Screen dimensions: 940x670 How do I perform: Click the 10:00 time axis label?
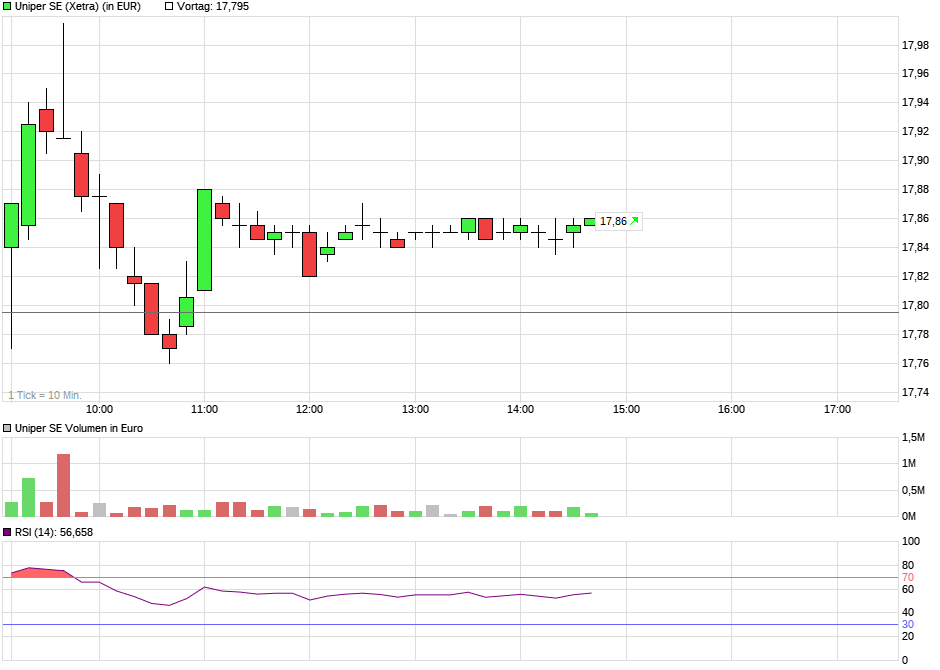click(x=100, y=409)
